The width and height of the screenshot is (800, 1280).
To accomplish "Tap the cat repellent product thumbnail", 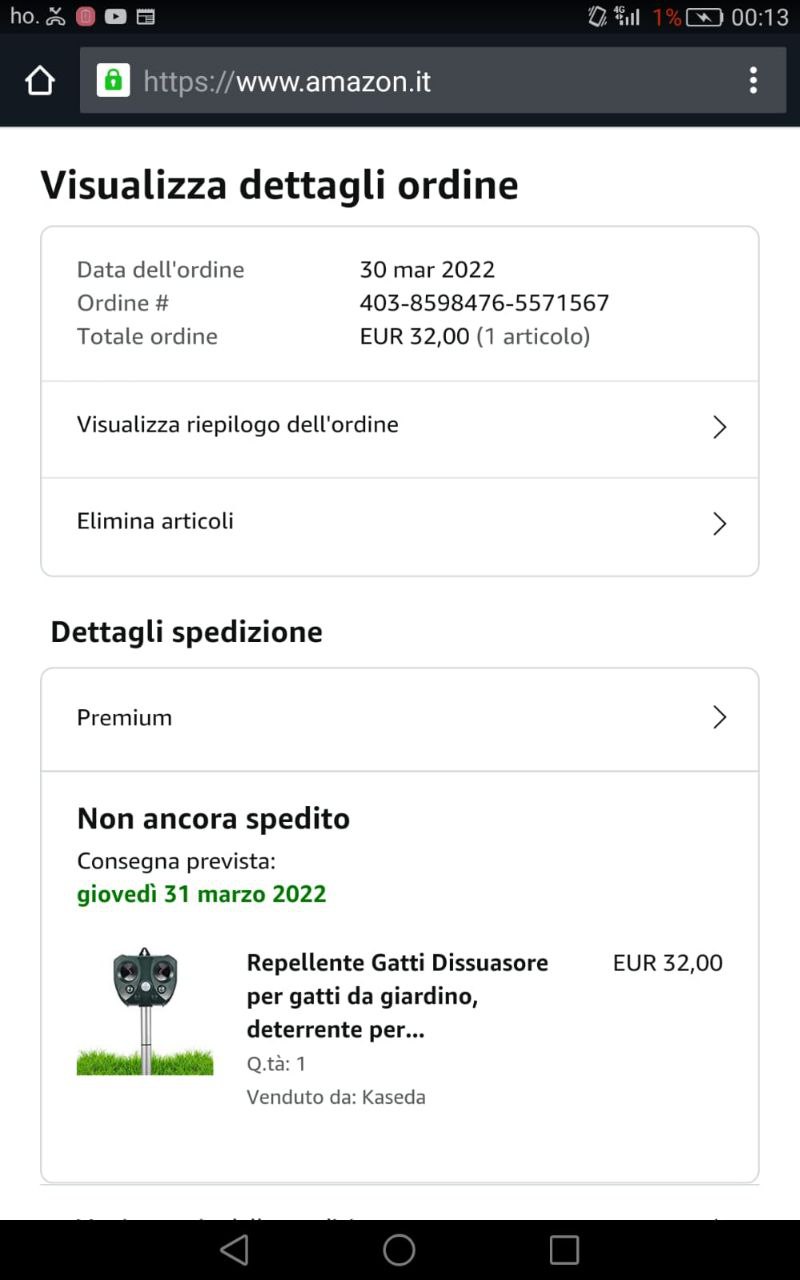I will coord(145,1011).
